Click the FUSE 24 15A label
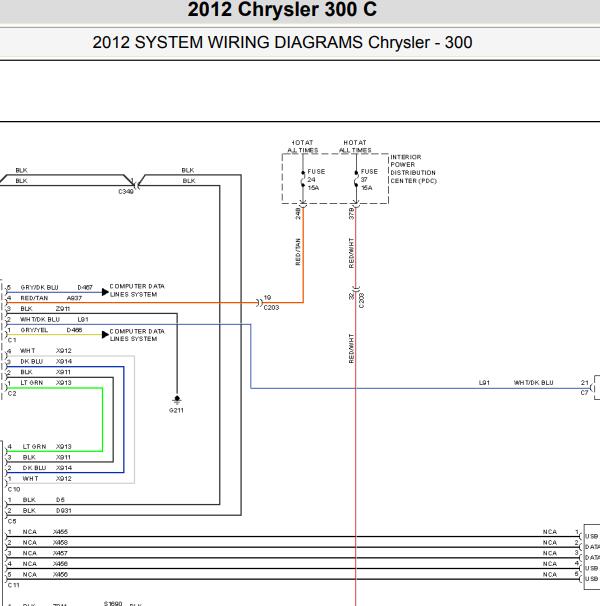 pyautogui.click(x=316, y=180)
